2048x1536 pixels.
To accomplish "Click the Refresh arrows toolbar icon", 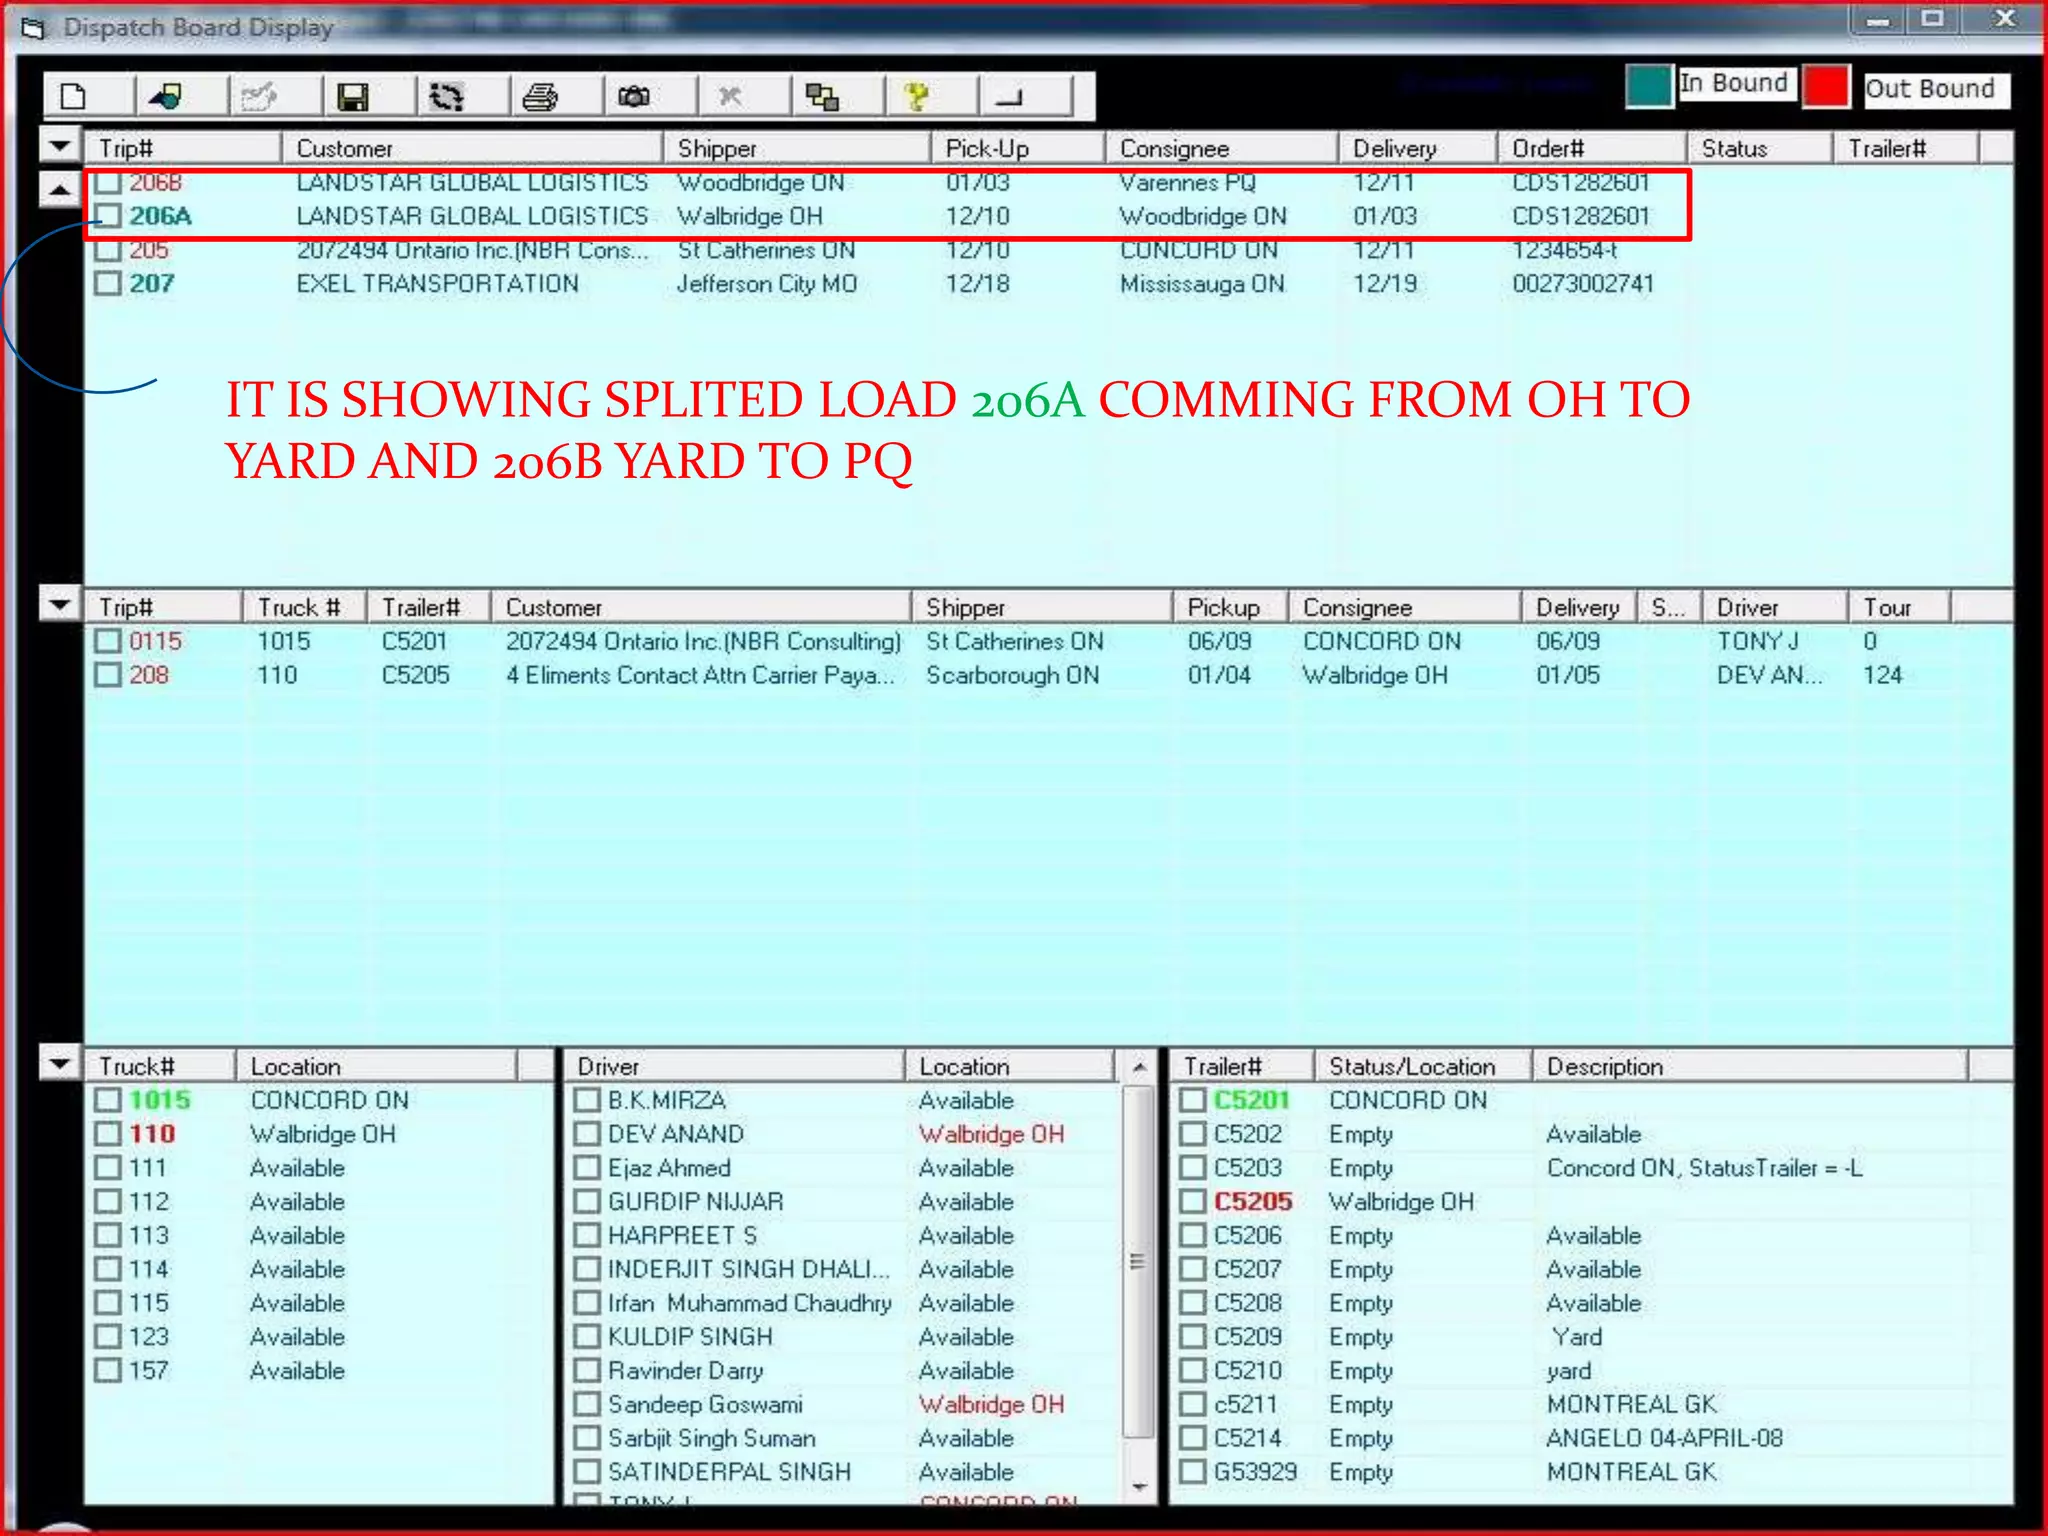I will [446, 97].
